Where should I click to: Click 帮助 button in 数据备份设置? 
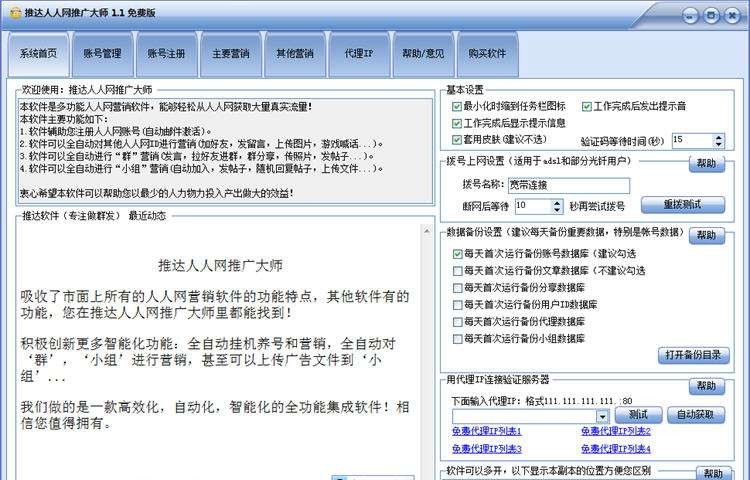(706, 235)
